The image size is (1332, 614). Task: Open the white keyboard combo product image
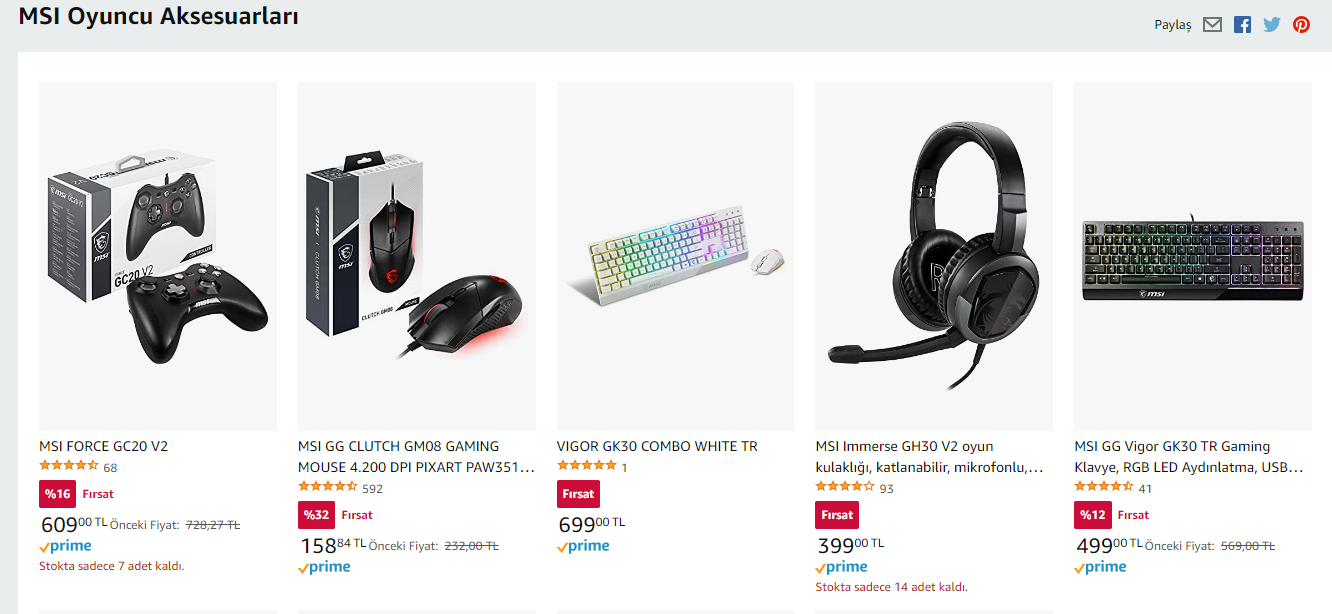(675, 256)
